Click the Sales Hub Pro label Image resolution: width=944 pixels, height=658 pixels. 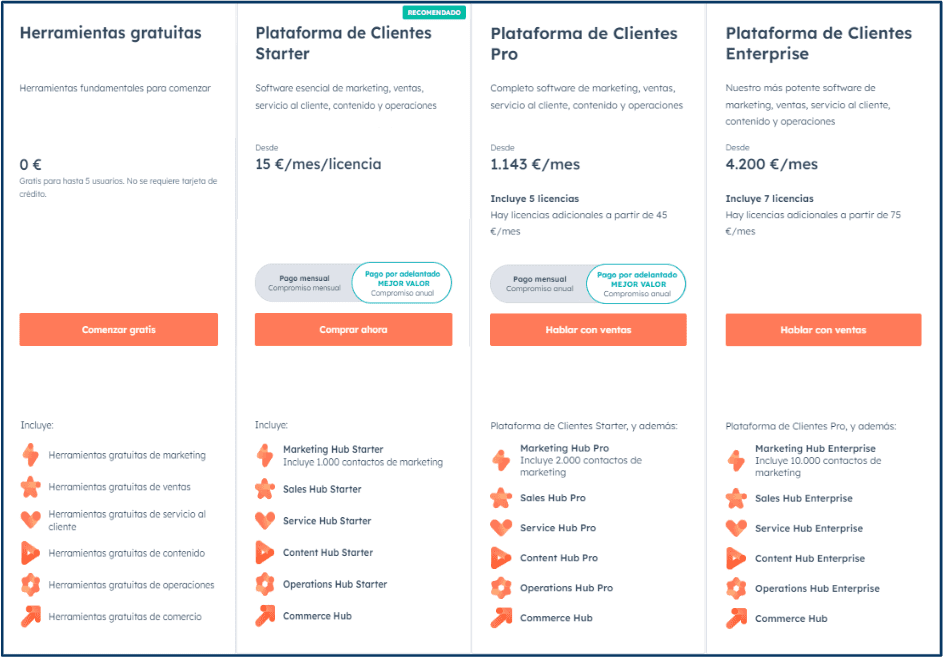(x=553, y=498)
